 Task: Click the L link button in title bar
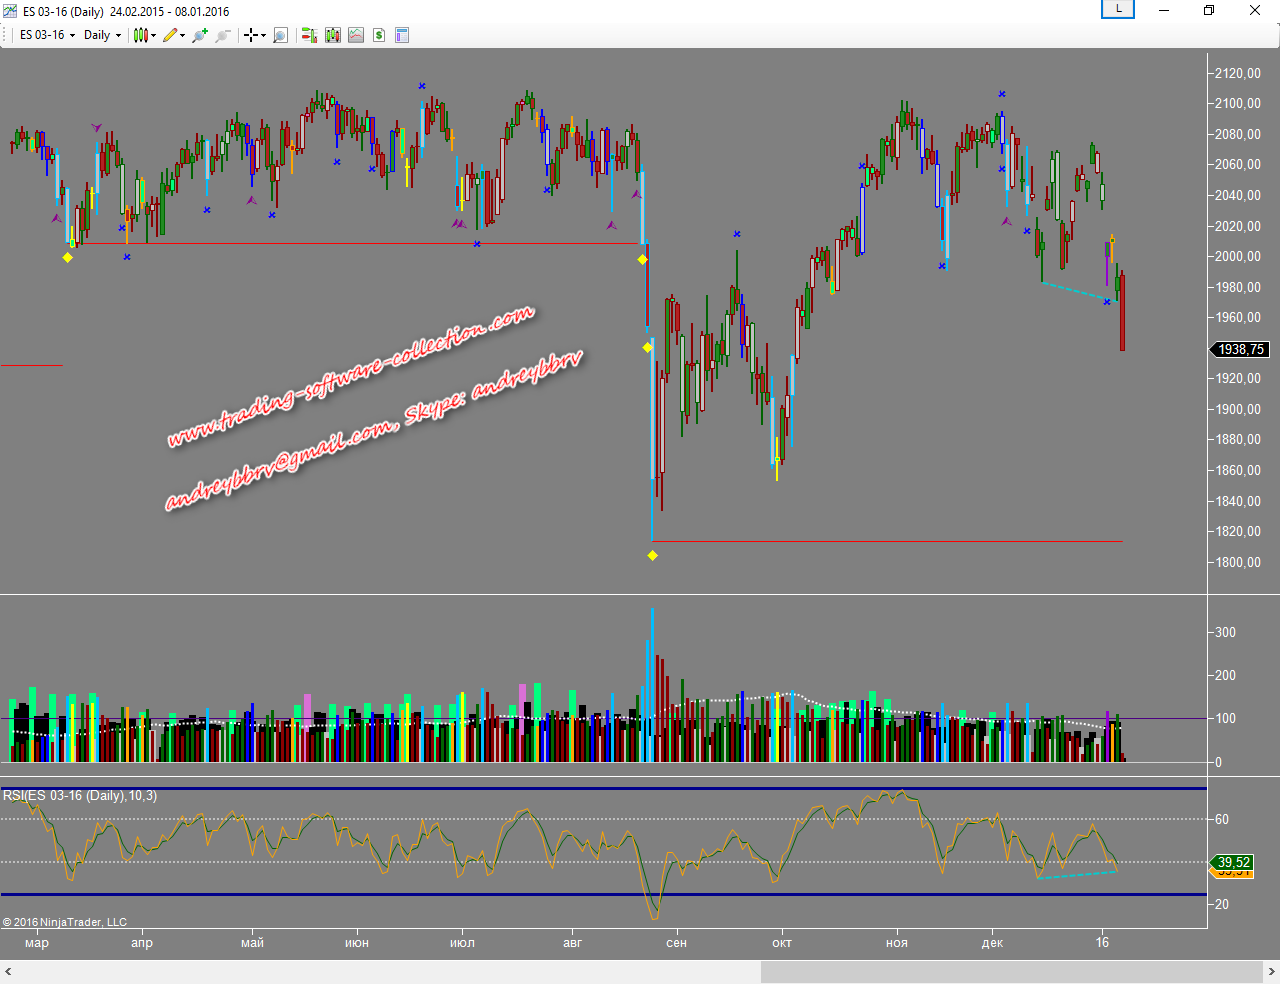click(x=1118, y=9)
